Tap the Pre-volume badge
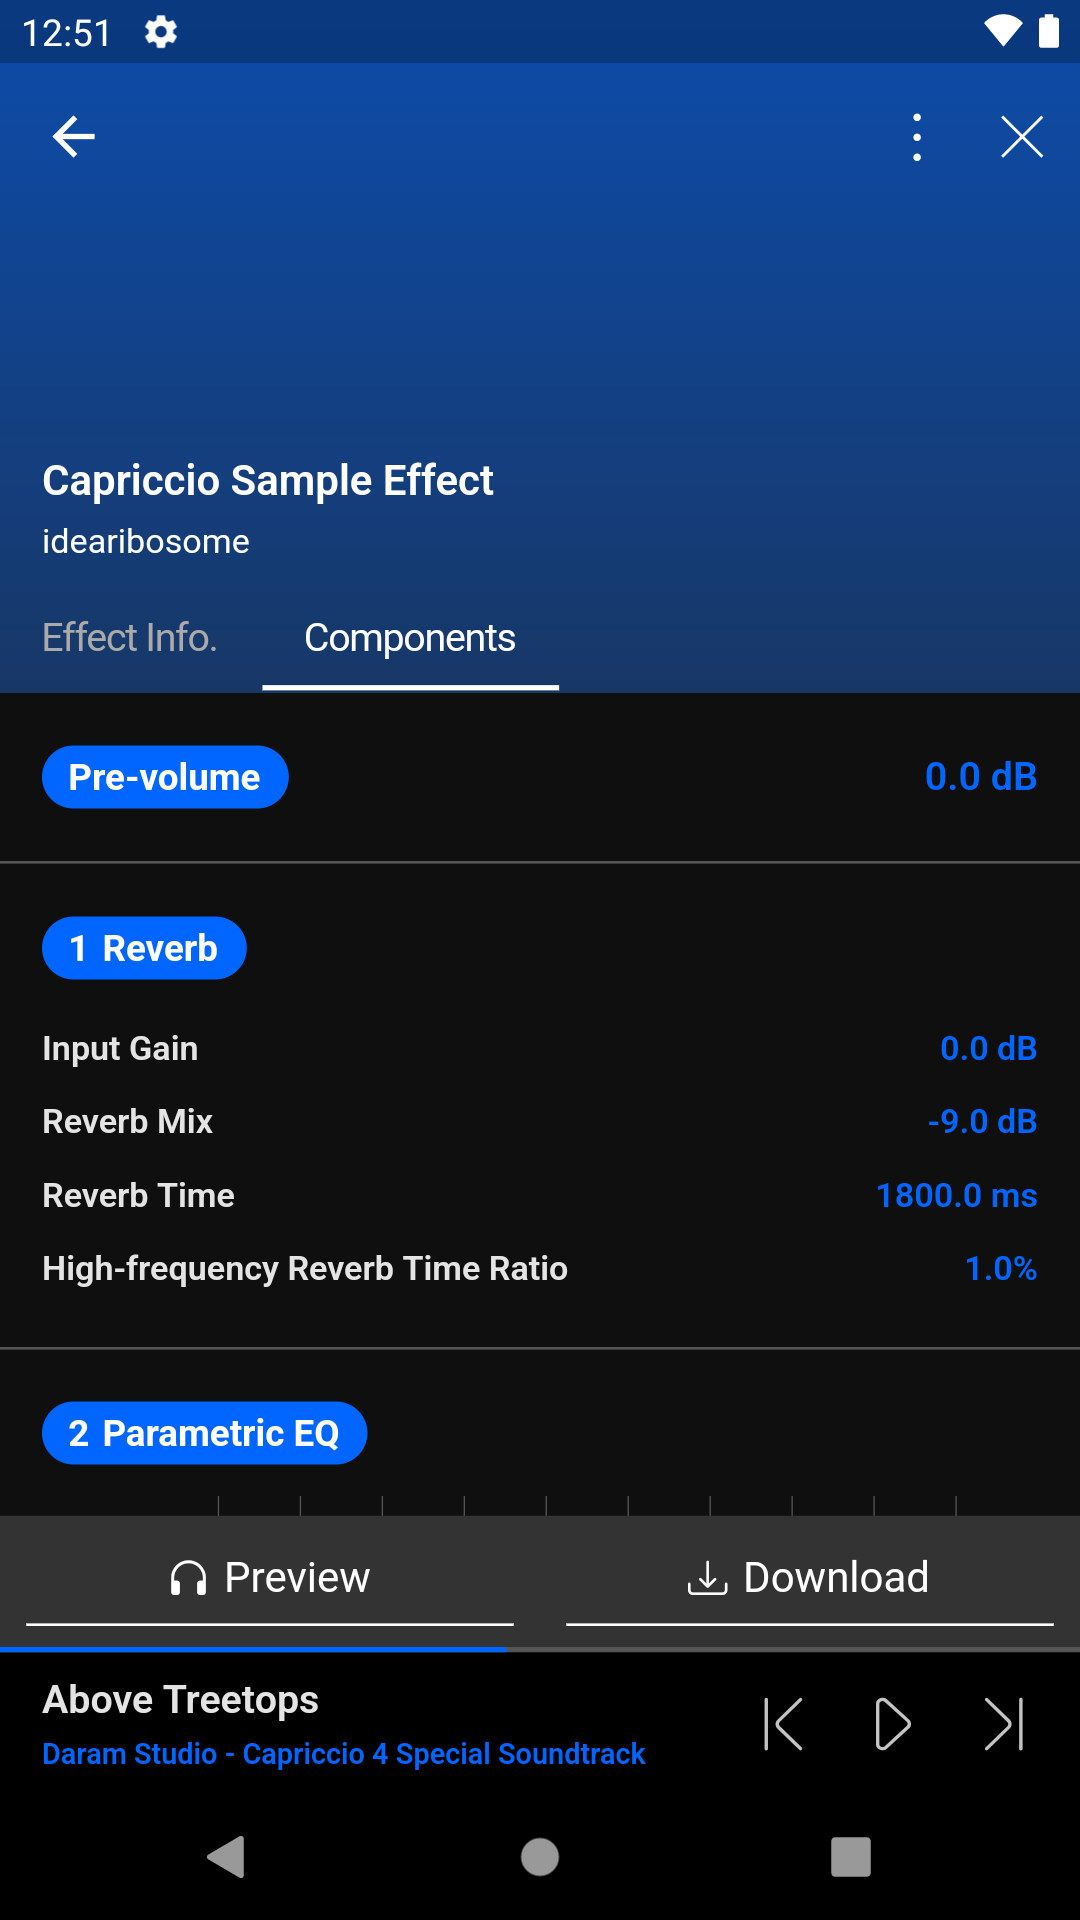Viewport: 1080px width, 1920px height. tap(165, 777)
